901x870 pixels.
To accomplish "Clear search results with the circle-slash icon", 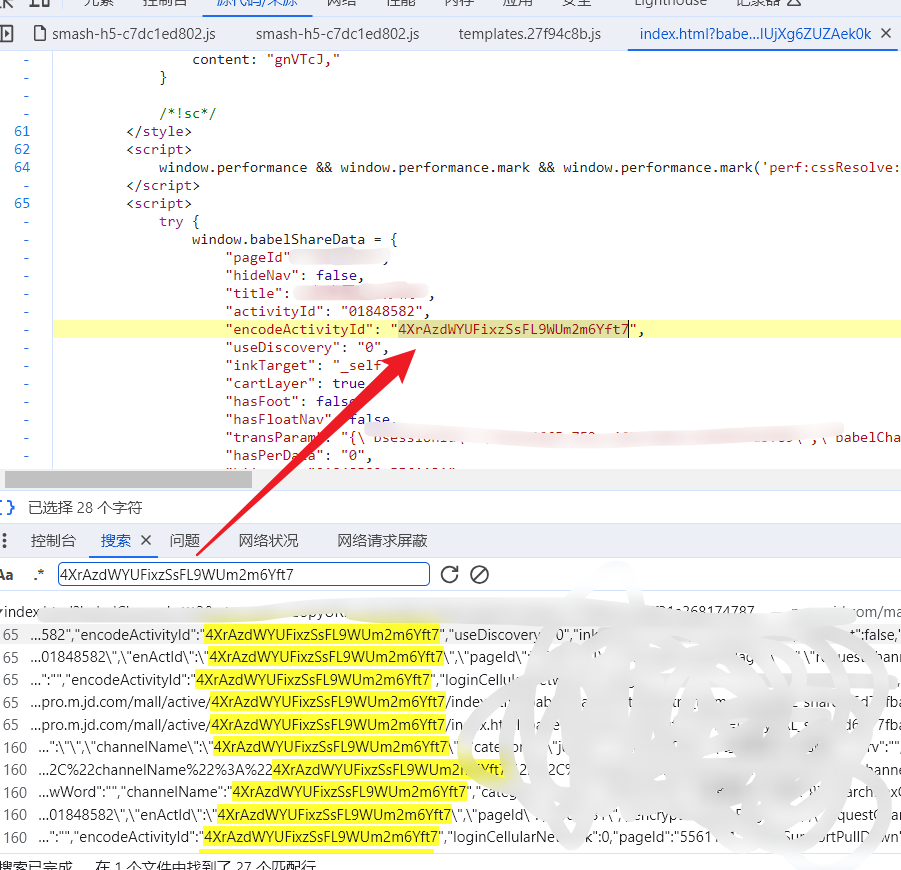I will tap(479, 575).
